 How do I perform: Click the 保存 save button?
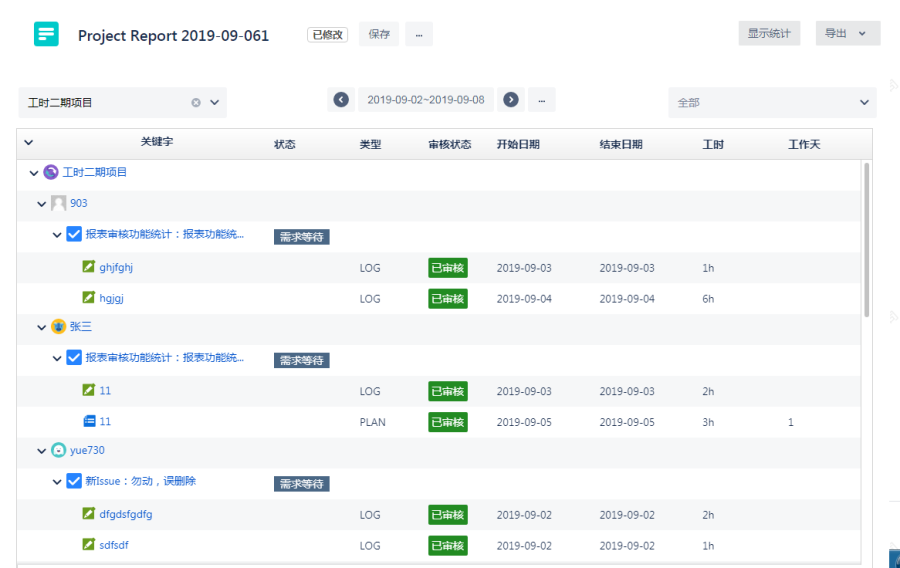(379, 34)
